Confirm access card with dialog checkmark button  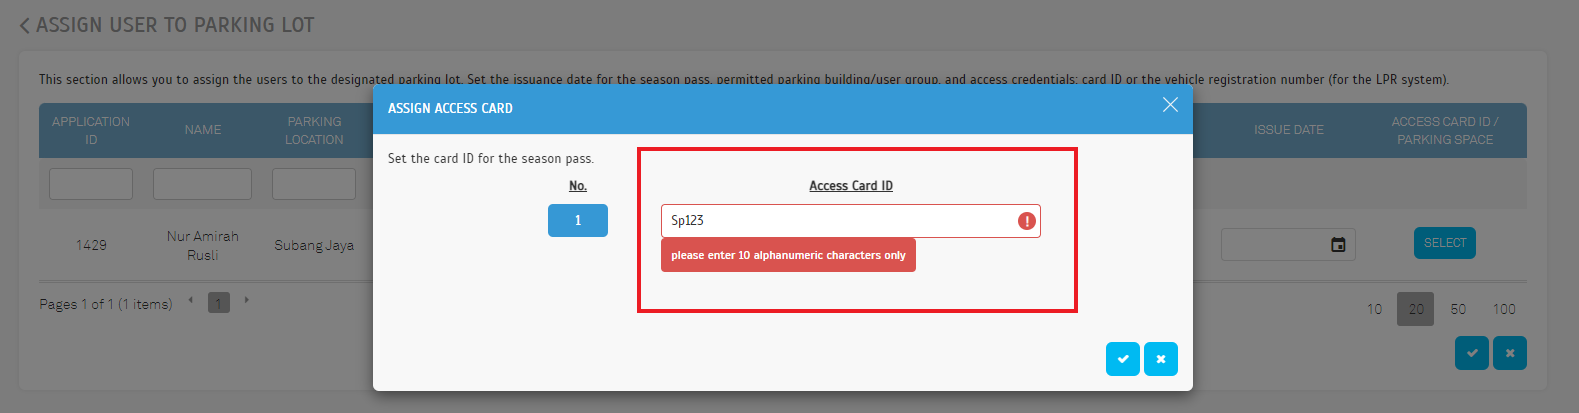[x=1123, y=359]
